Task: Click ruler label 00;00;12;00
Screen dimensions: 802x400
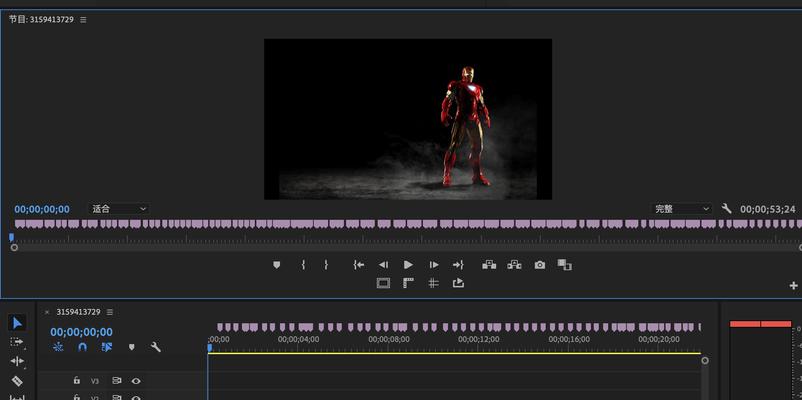Action: [x=479, y=339]
